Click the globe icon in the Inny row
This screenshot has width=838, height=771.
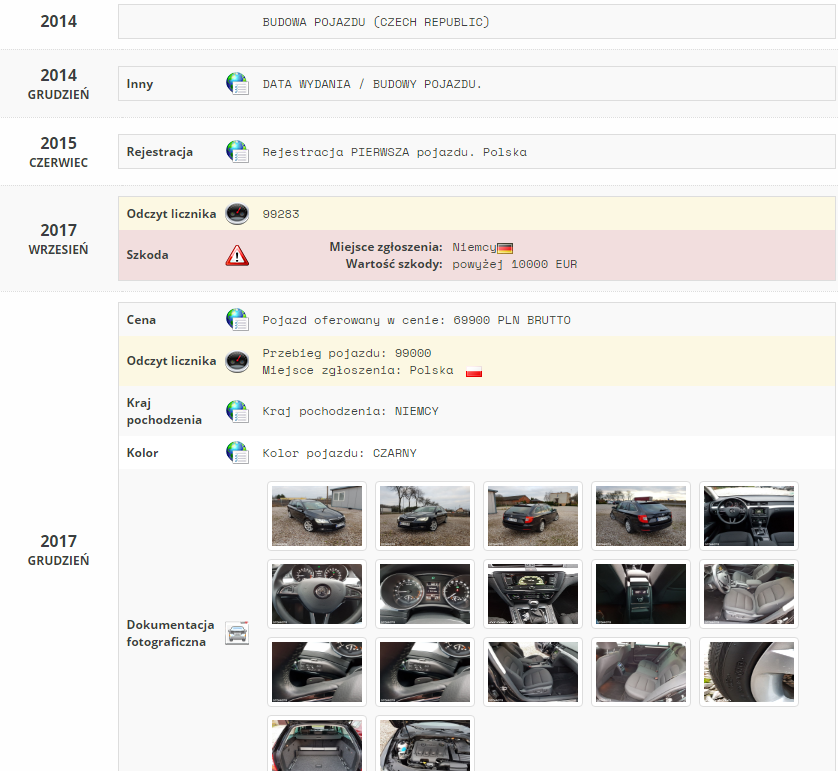coord(237,84)
